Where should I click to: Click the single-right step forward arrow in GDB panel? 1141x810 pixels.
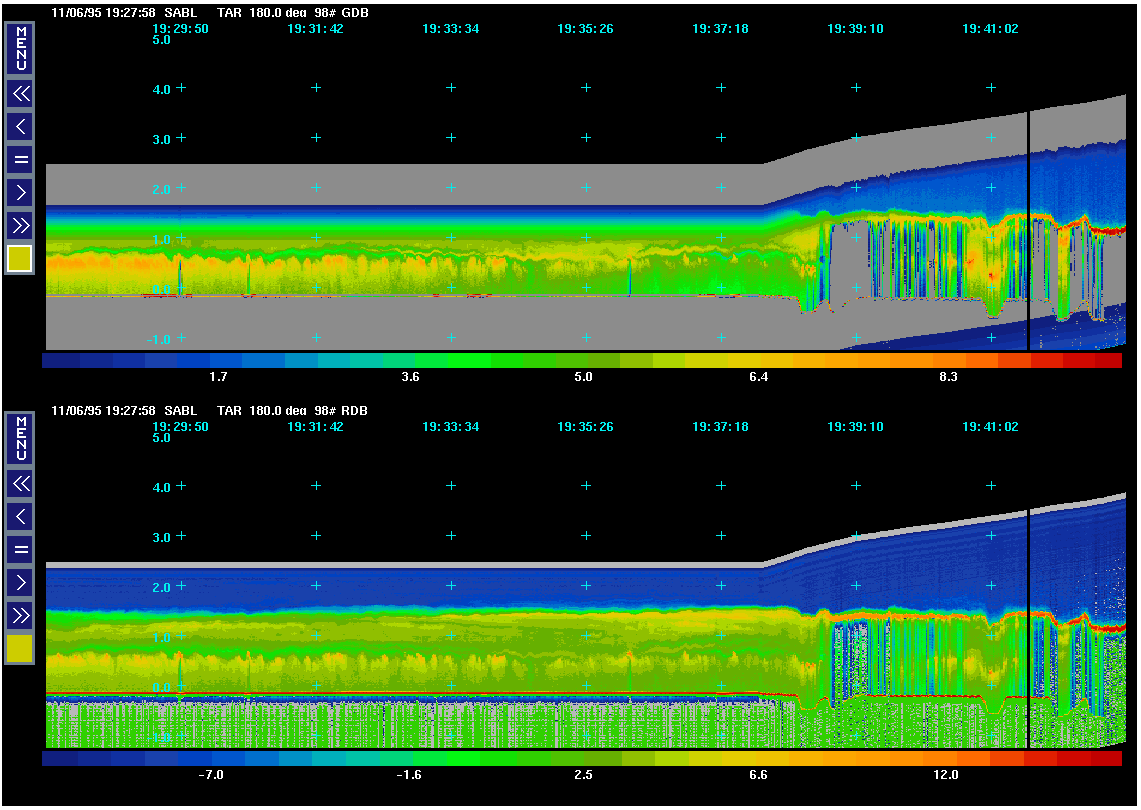[20, 192]
